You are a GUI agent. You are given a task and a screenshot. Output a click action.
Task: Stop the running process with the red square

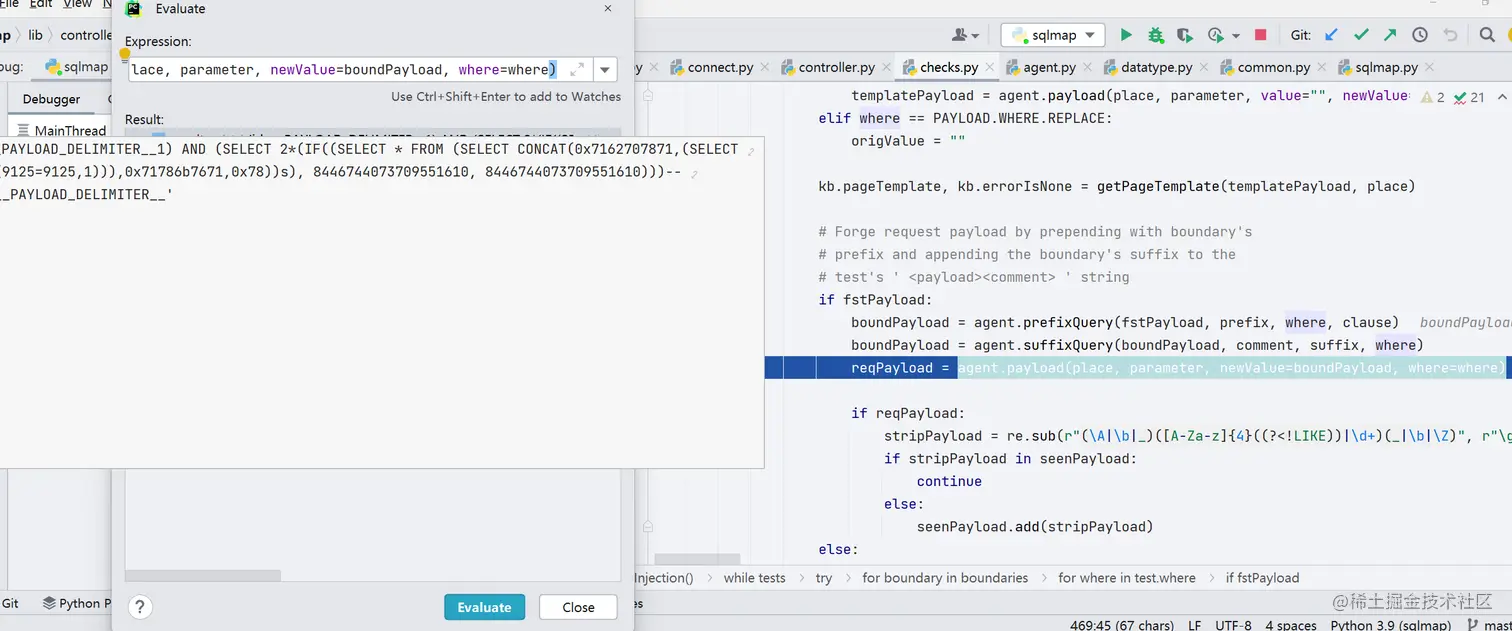[1260, 35]
